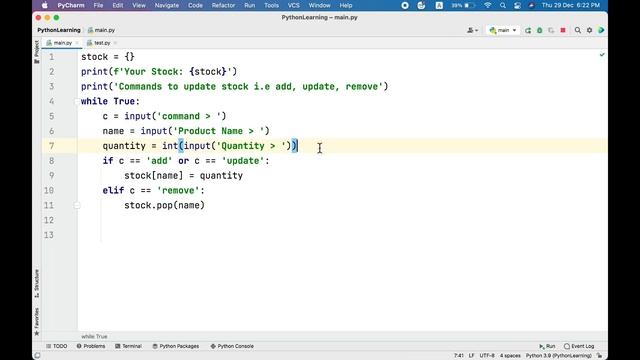Viewport: 640px width, 360px height.
Task: Click the Run with Coverage icon
Action: coord(551,30)
